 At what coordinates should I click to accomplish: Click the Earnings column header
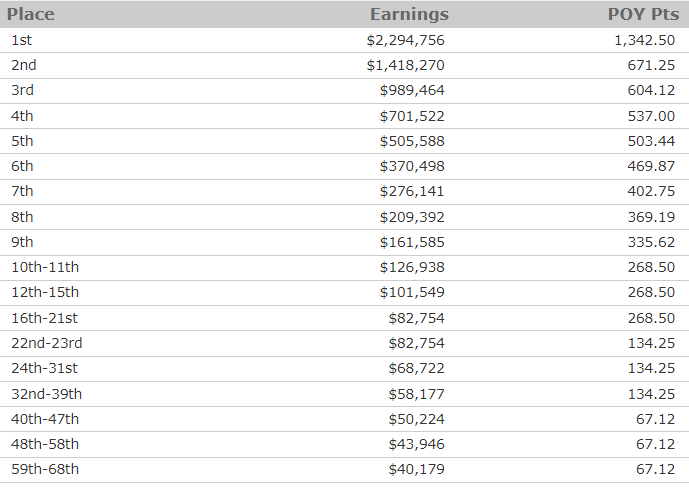tap(409, 15)
